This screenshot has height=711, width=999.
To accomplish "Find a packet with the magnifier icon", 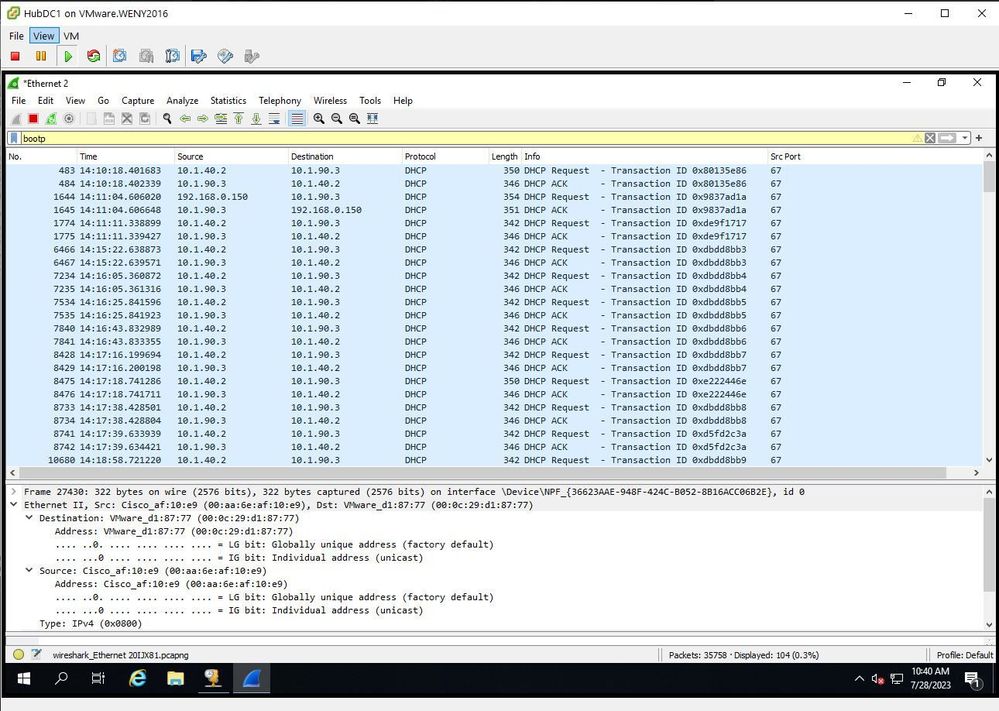I will click(x=167, y=118).
